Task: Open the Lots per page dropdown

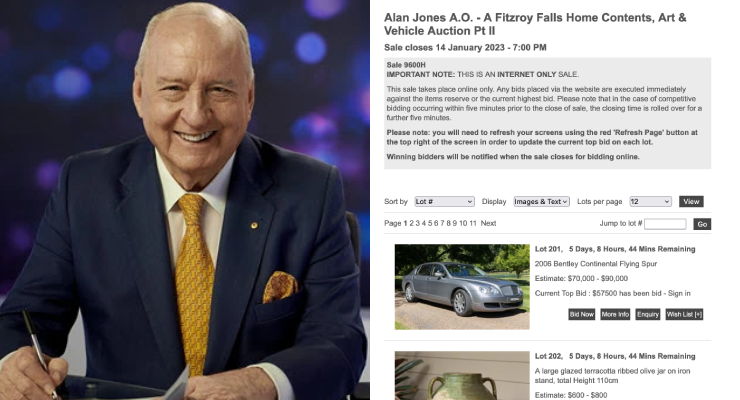Action: click(650, 201)
